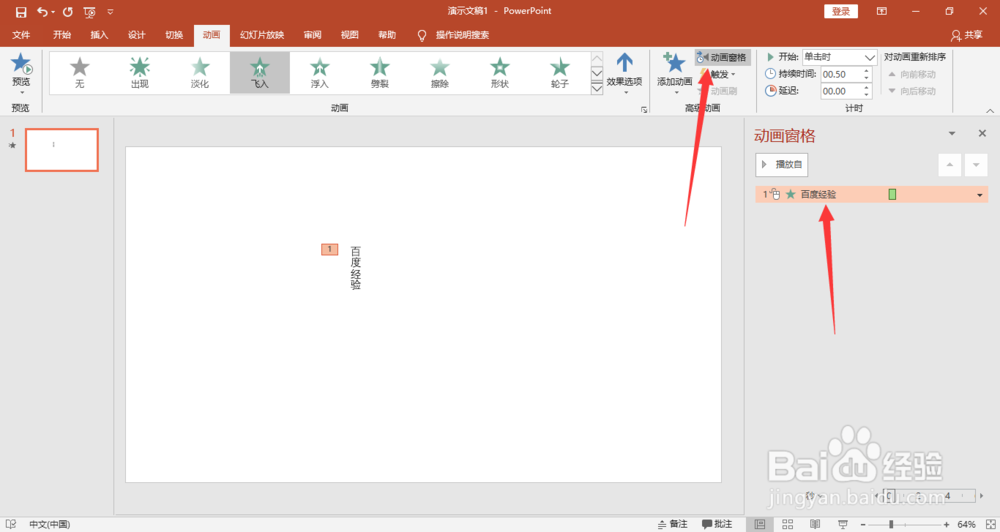Open the Trigger (触发) dropdown
The image size is (1000, 532).
718,75
